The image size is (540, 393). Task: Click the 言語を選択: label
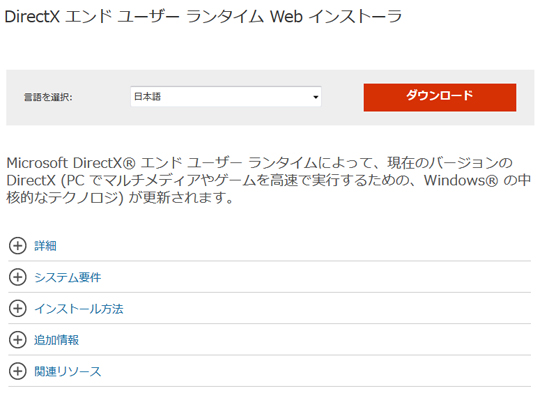tap(48, 97)
